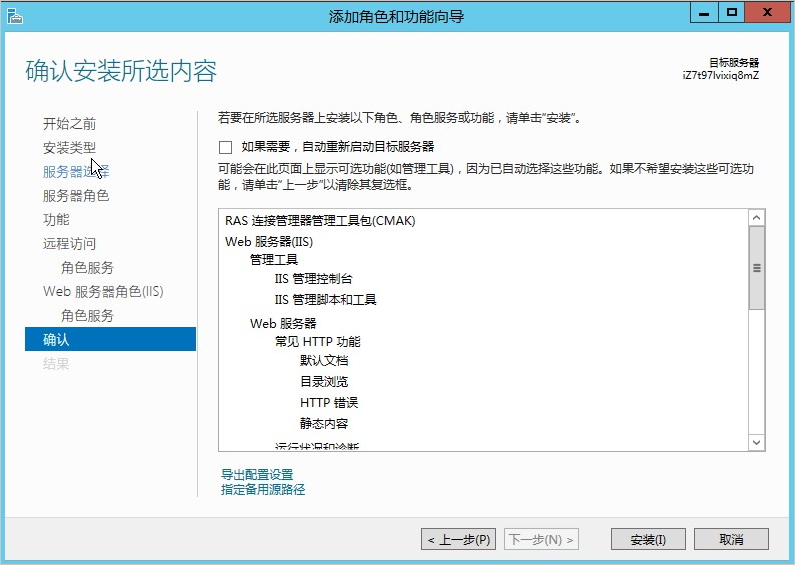Viewport: 795px width, 565px height.
Task: Click the 导出配置设置 link
Action: point(257,475)
